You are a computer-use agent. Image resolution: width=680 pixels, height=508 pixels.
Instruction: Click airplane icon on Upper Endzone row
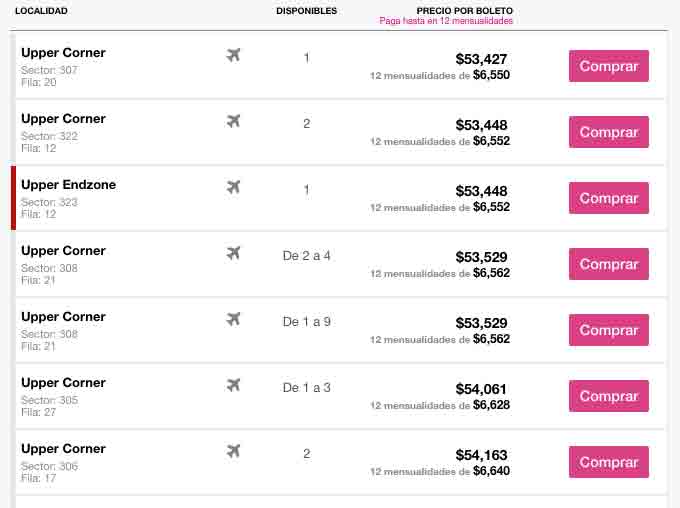233,187
